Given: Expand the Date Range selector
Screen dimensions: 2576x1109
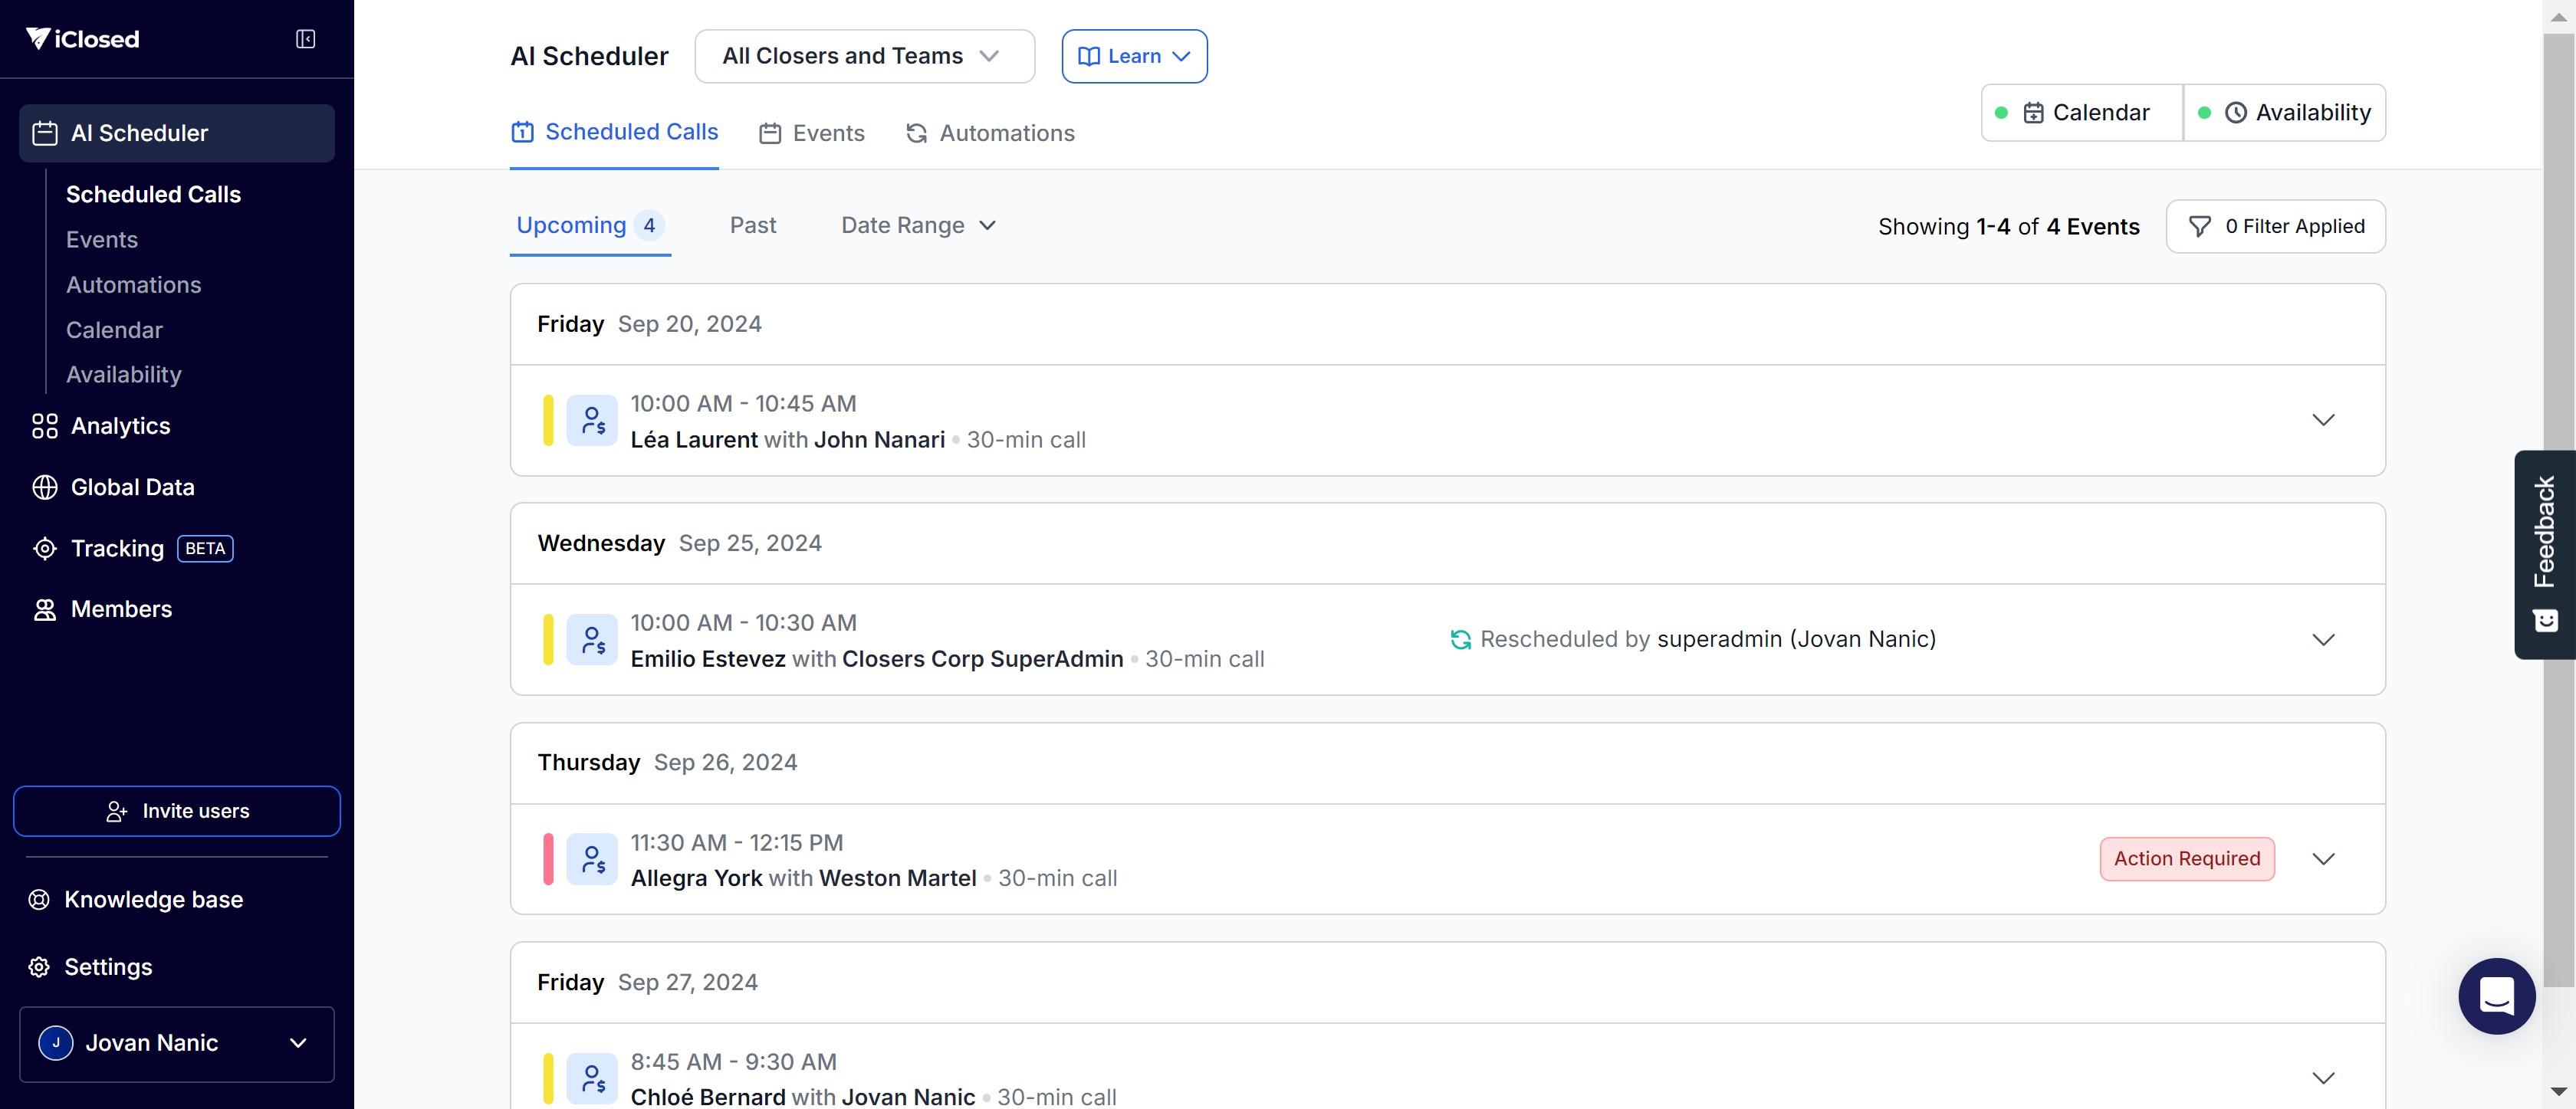Looking at the screenshot, I should click(x=918, y=225).
